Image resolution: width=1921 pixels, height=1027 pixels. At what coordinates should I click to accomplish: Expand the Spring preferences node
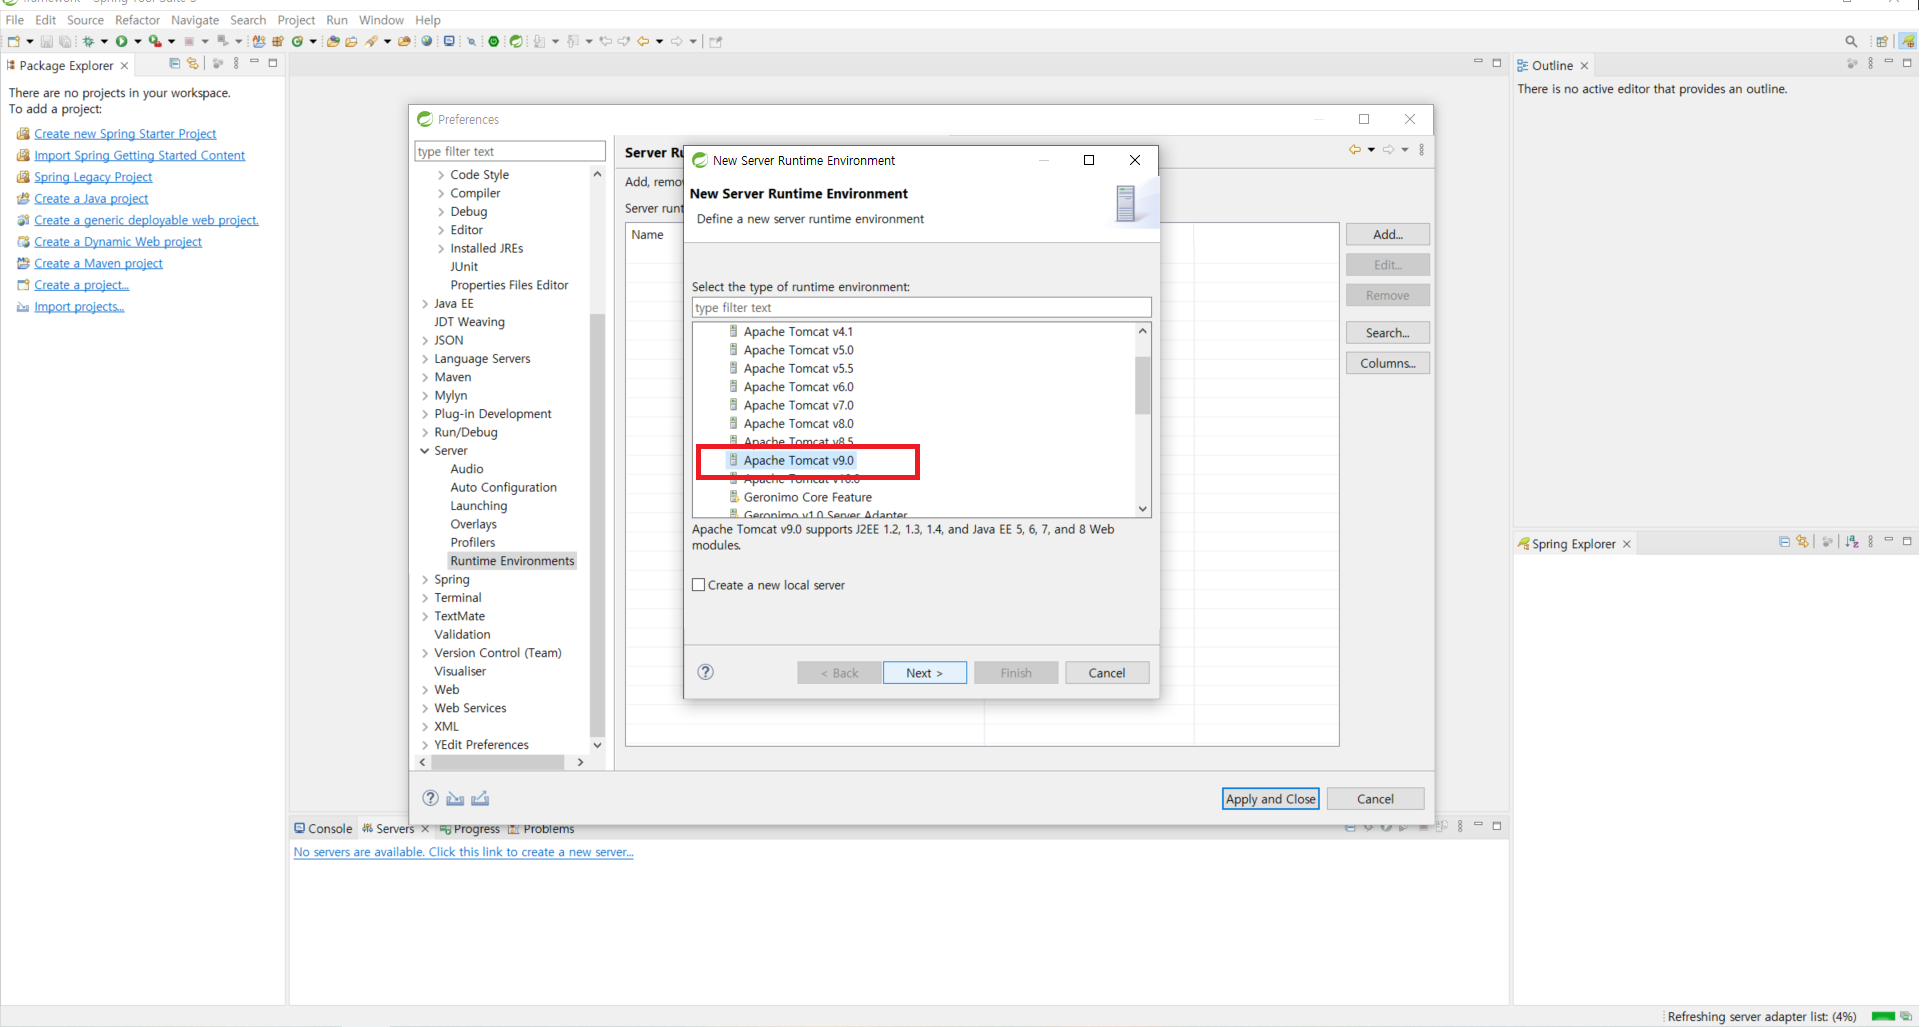point(425,580)
